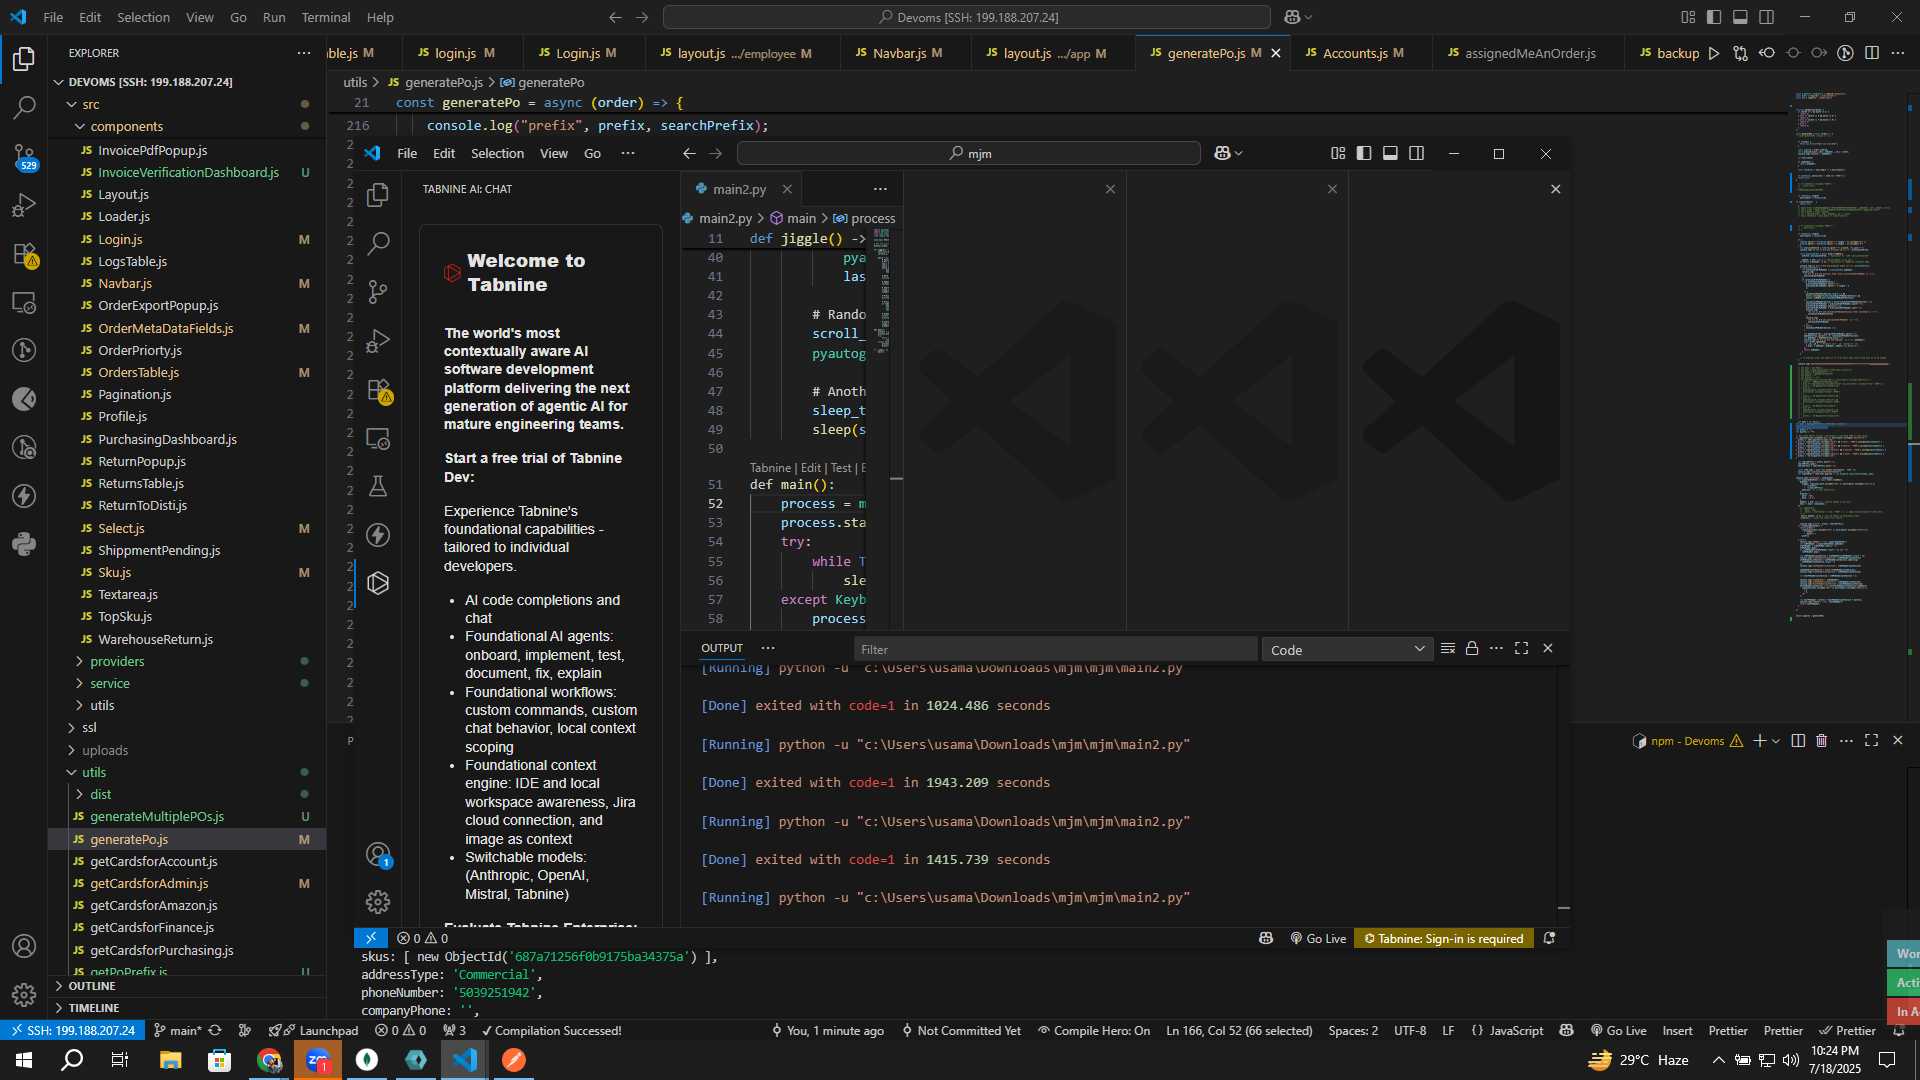
Task: Open Source Control in the mjm window
Action: pyautogui.click(x=378, y=292)
